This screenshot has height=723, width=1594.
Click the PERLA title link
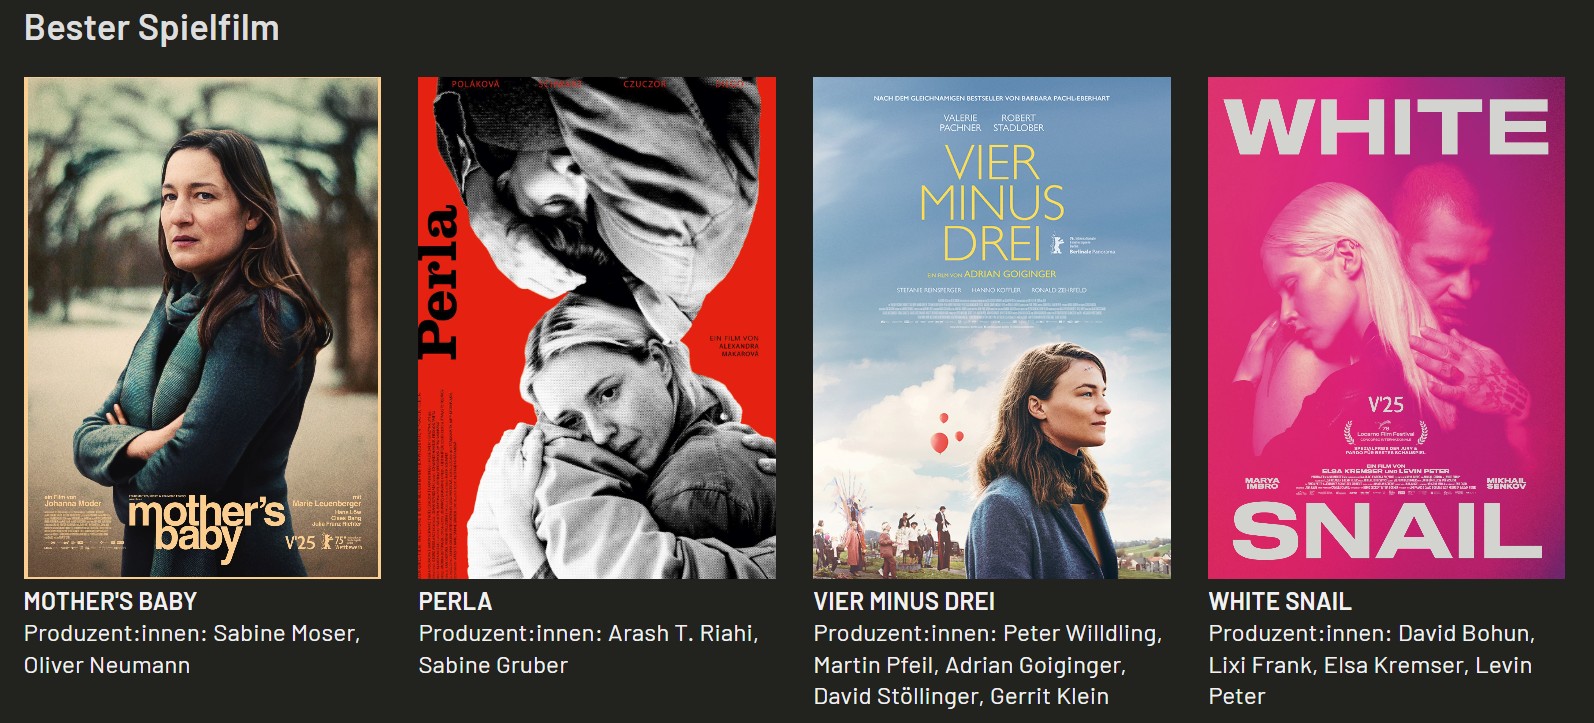tap(455, 601)
